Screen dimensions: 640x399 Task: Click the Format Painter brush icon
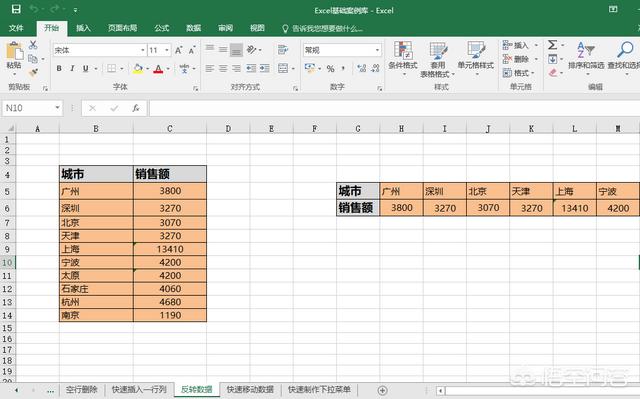33,73
